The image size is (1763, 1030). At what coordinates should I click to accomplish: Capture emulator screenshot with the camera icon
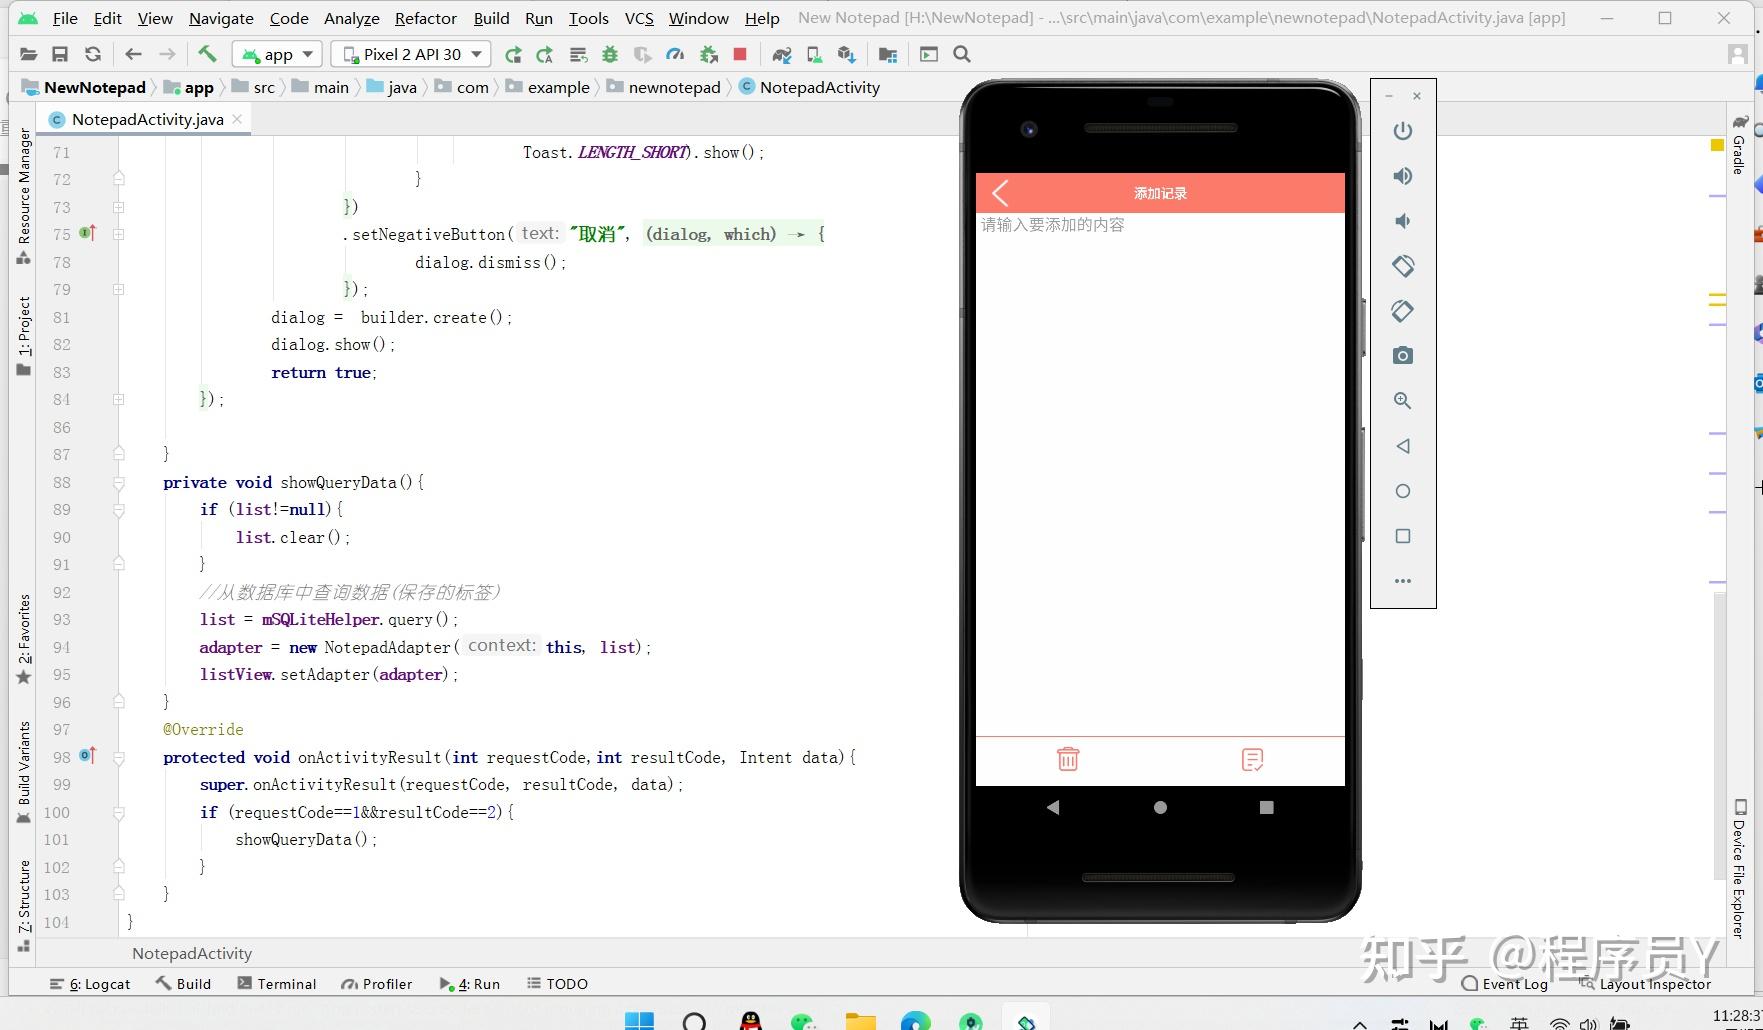tap(1403, 355)
